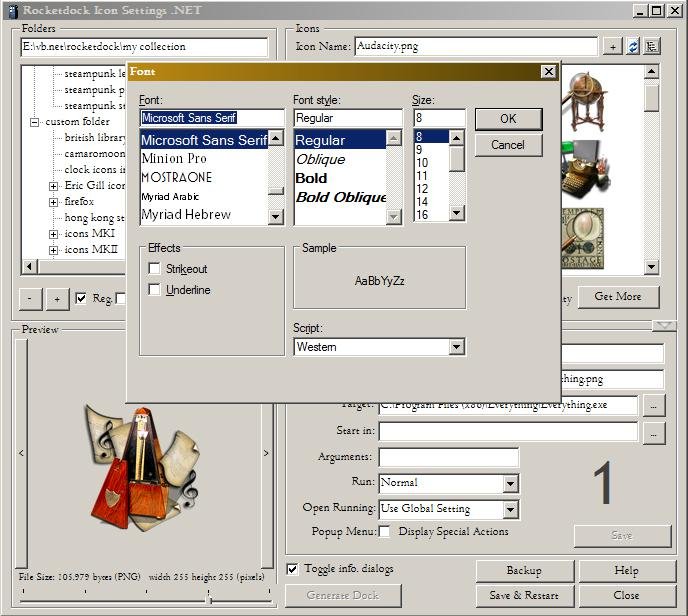Open the folder tree view icon button
Viewport: 688px width, 616px height.
point(652,47)
